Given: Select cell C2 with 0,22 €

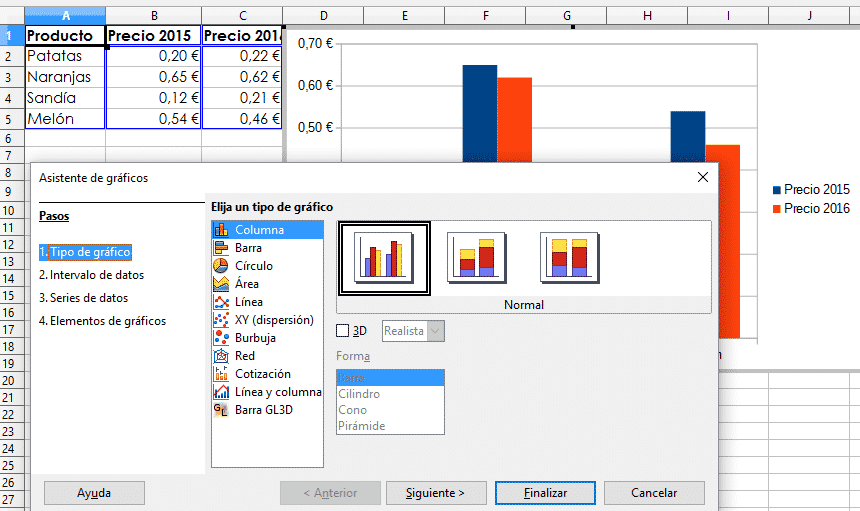Looking at the screenshot, I should [x=242, y=56].
